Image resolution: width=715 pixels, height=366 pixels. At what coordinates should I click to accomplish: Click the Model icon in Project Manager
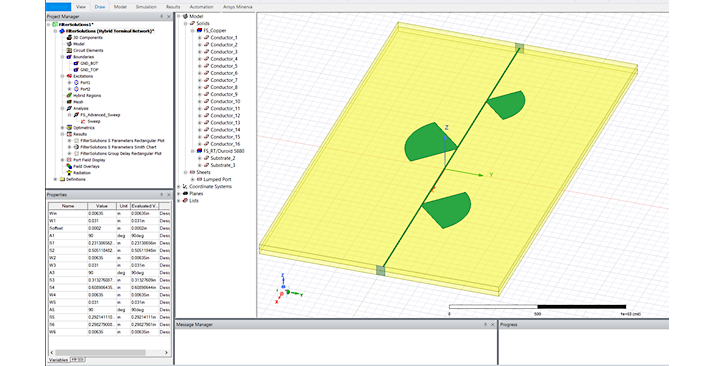pyautogui.click(x=69, y=44)
